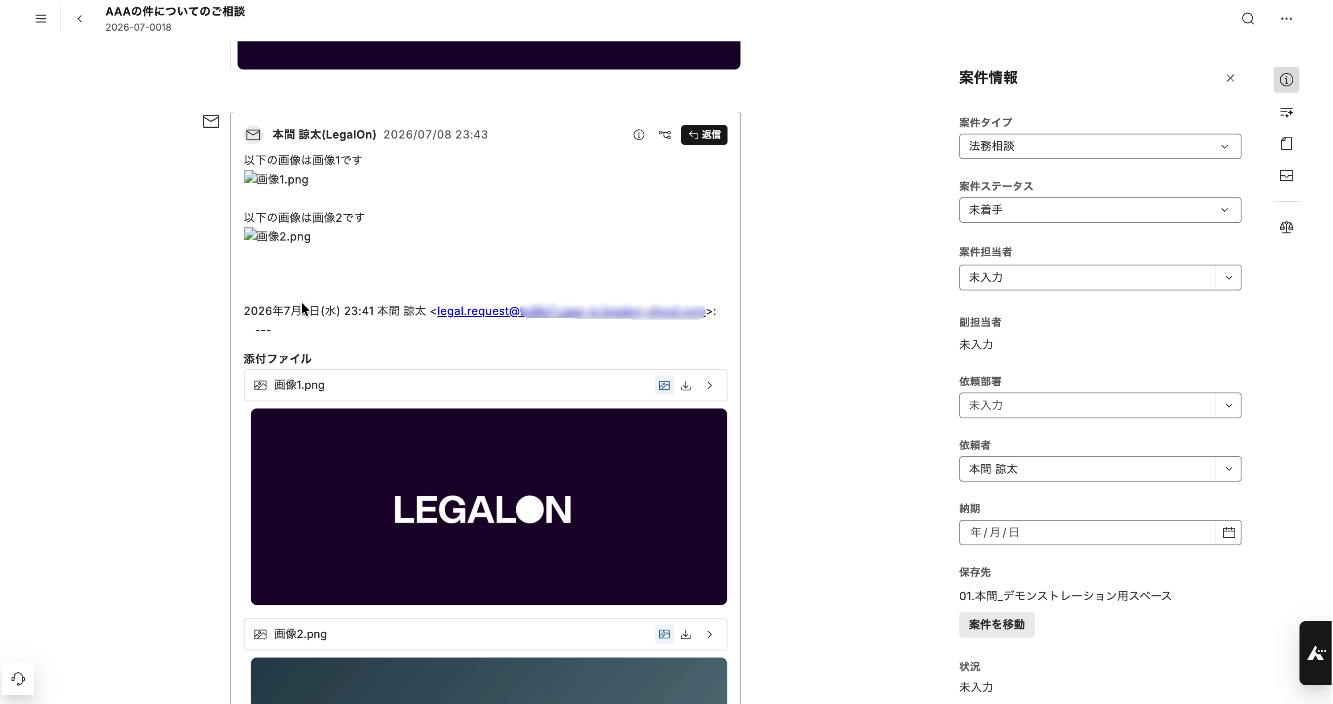
Task: Open the dark assistant widget tab
Action: (x=1316, y=653)
